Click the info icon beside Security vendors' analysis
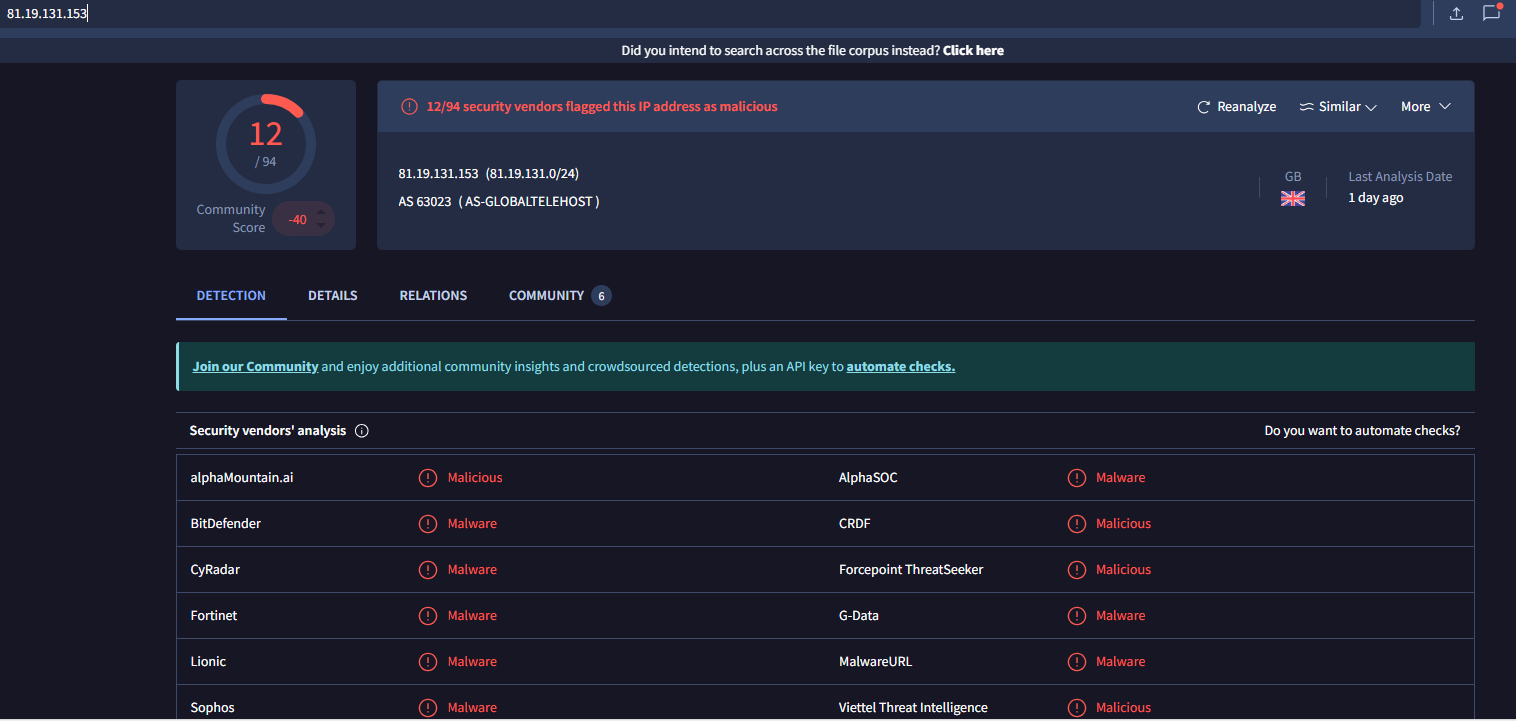The height and width of the screenshot is (721, 1516). [362, 431]
